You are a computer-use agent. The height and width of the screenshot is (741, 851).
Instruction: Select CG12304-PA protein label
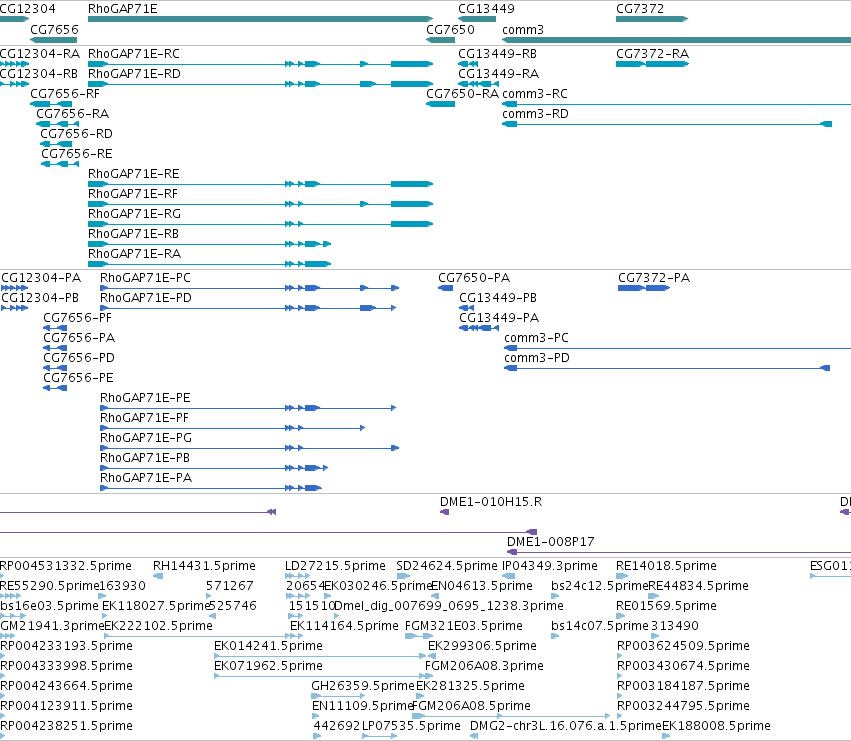[41, 278]
